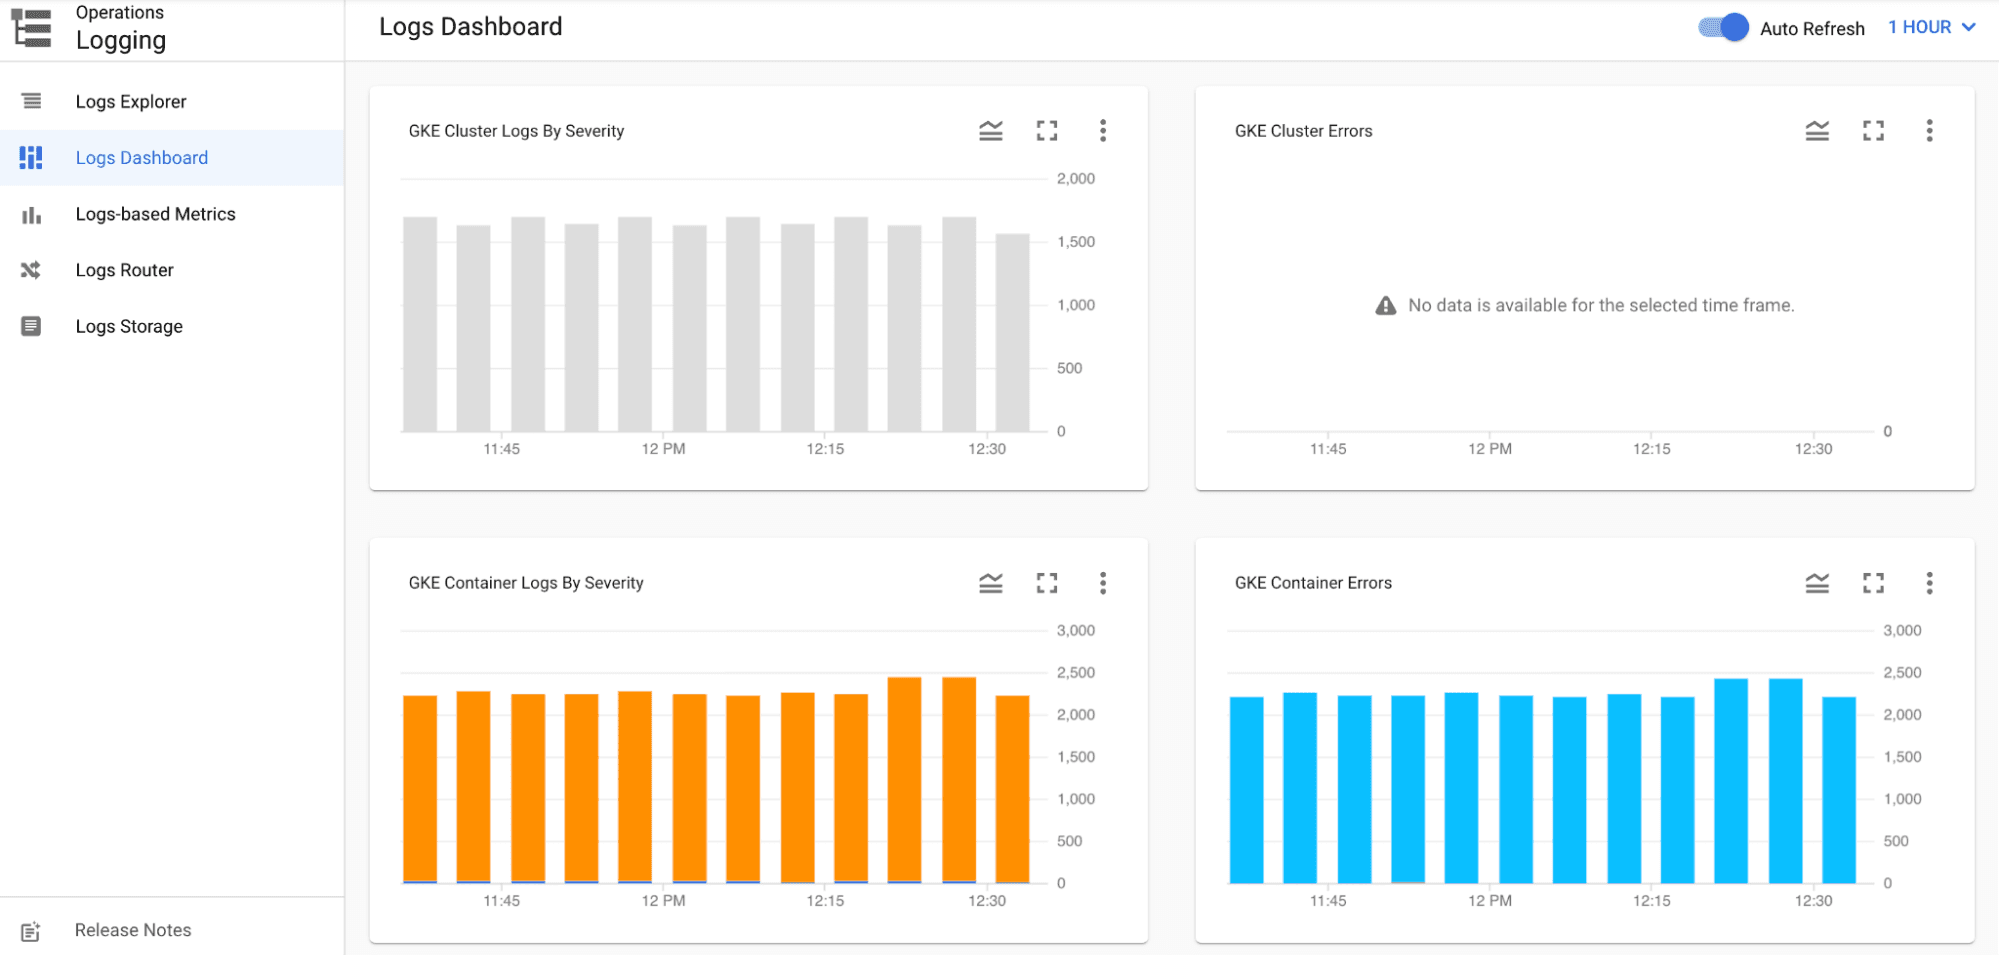This screenshot has width=1999, height=955.
Task: Click the warning icon in GKE Cluster Errors
Action: tap(1385, 305)
